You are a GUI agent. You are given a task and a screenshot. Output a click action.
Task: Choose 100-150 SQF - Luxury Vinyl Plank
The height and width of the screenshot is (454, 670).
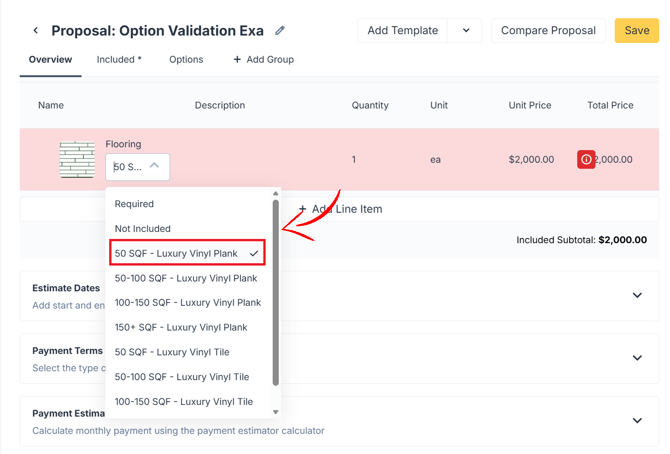(x=187, y=303)
